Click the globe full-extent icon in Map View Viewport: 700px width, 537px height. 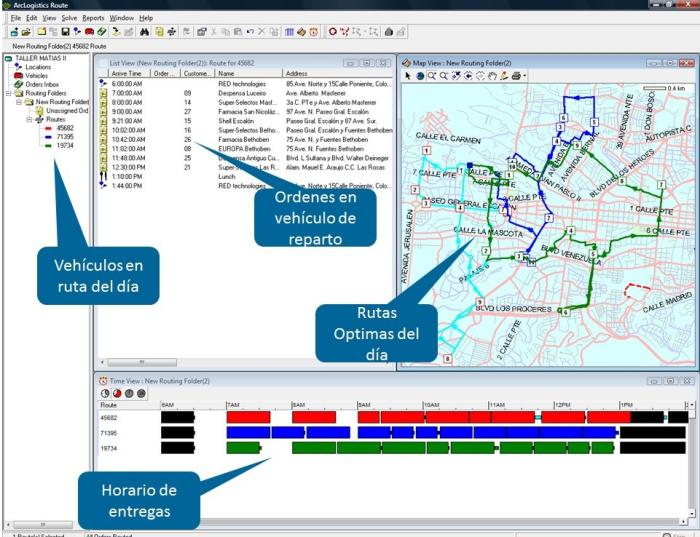point(419,75)
